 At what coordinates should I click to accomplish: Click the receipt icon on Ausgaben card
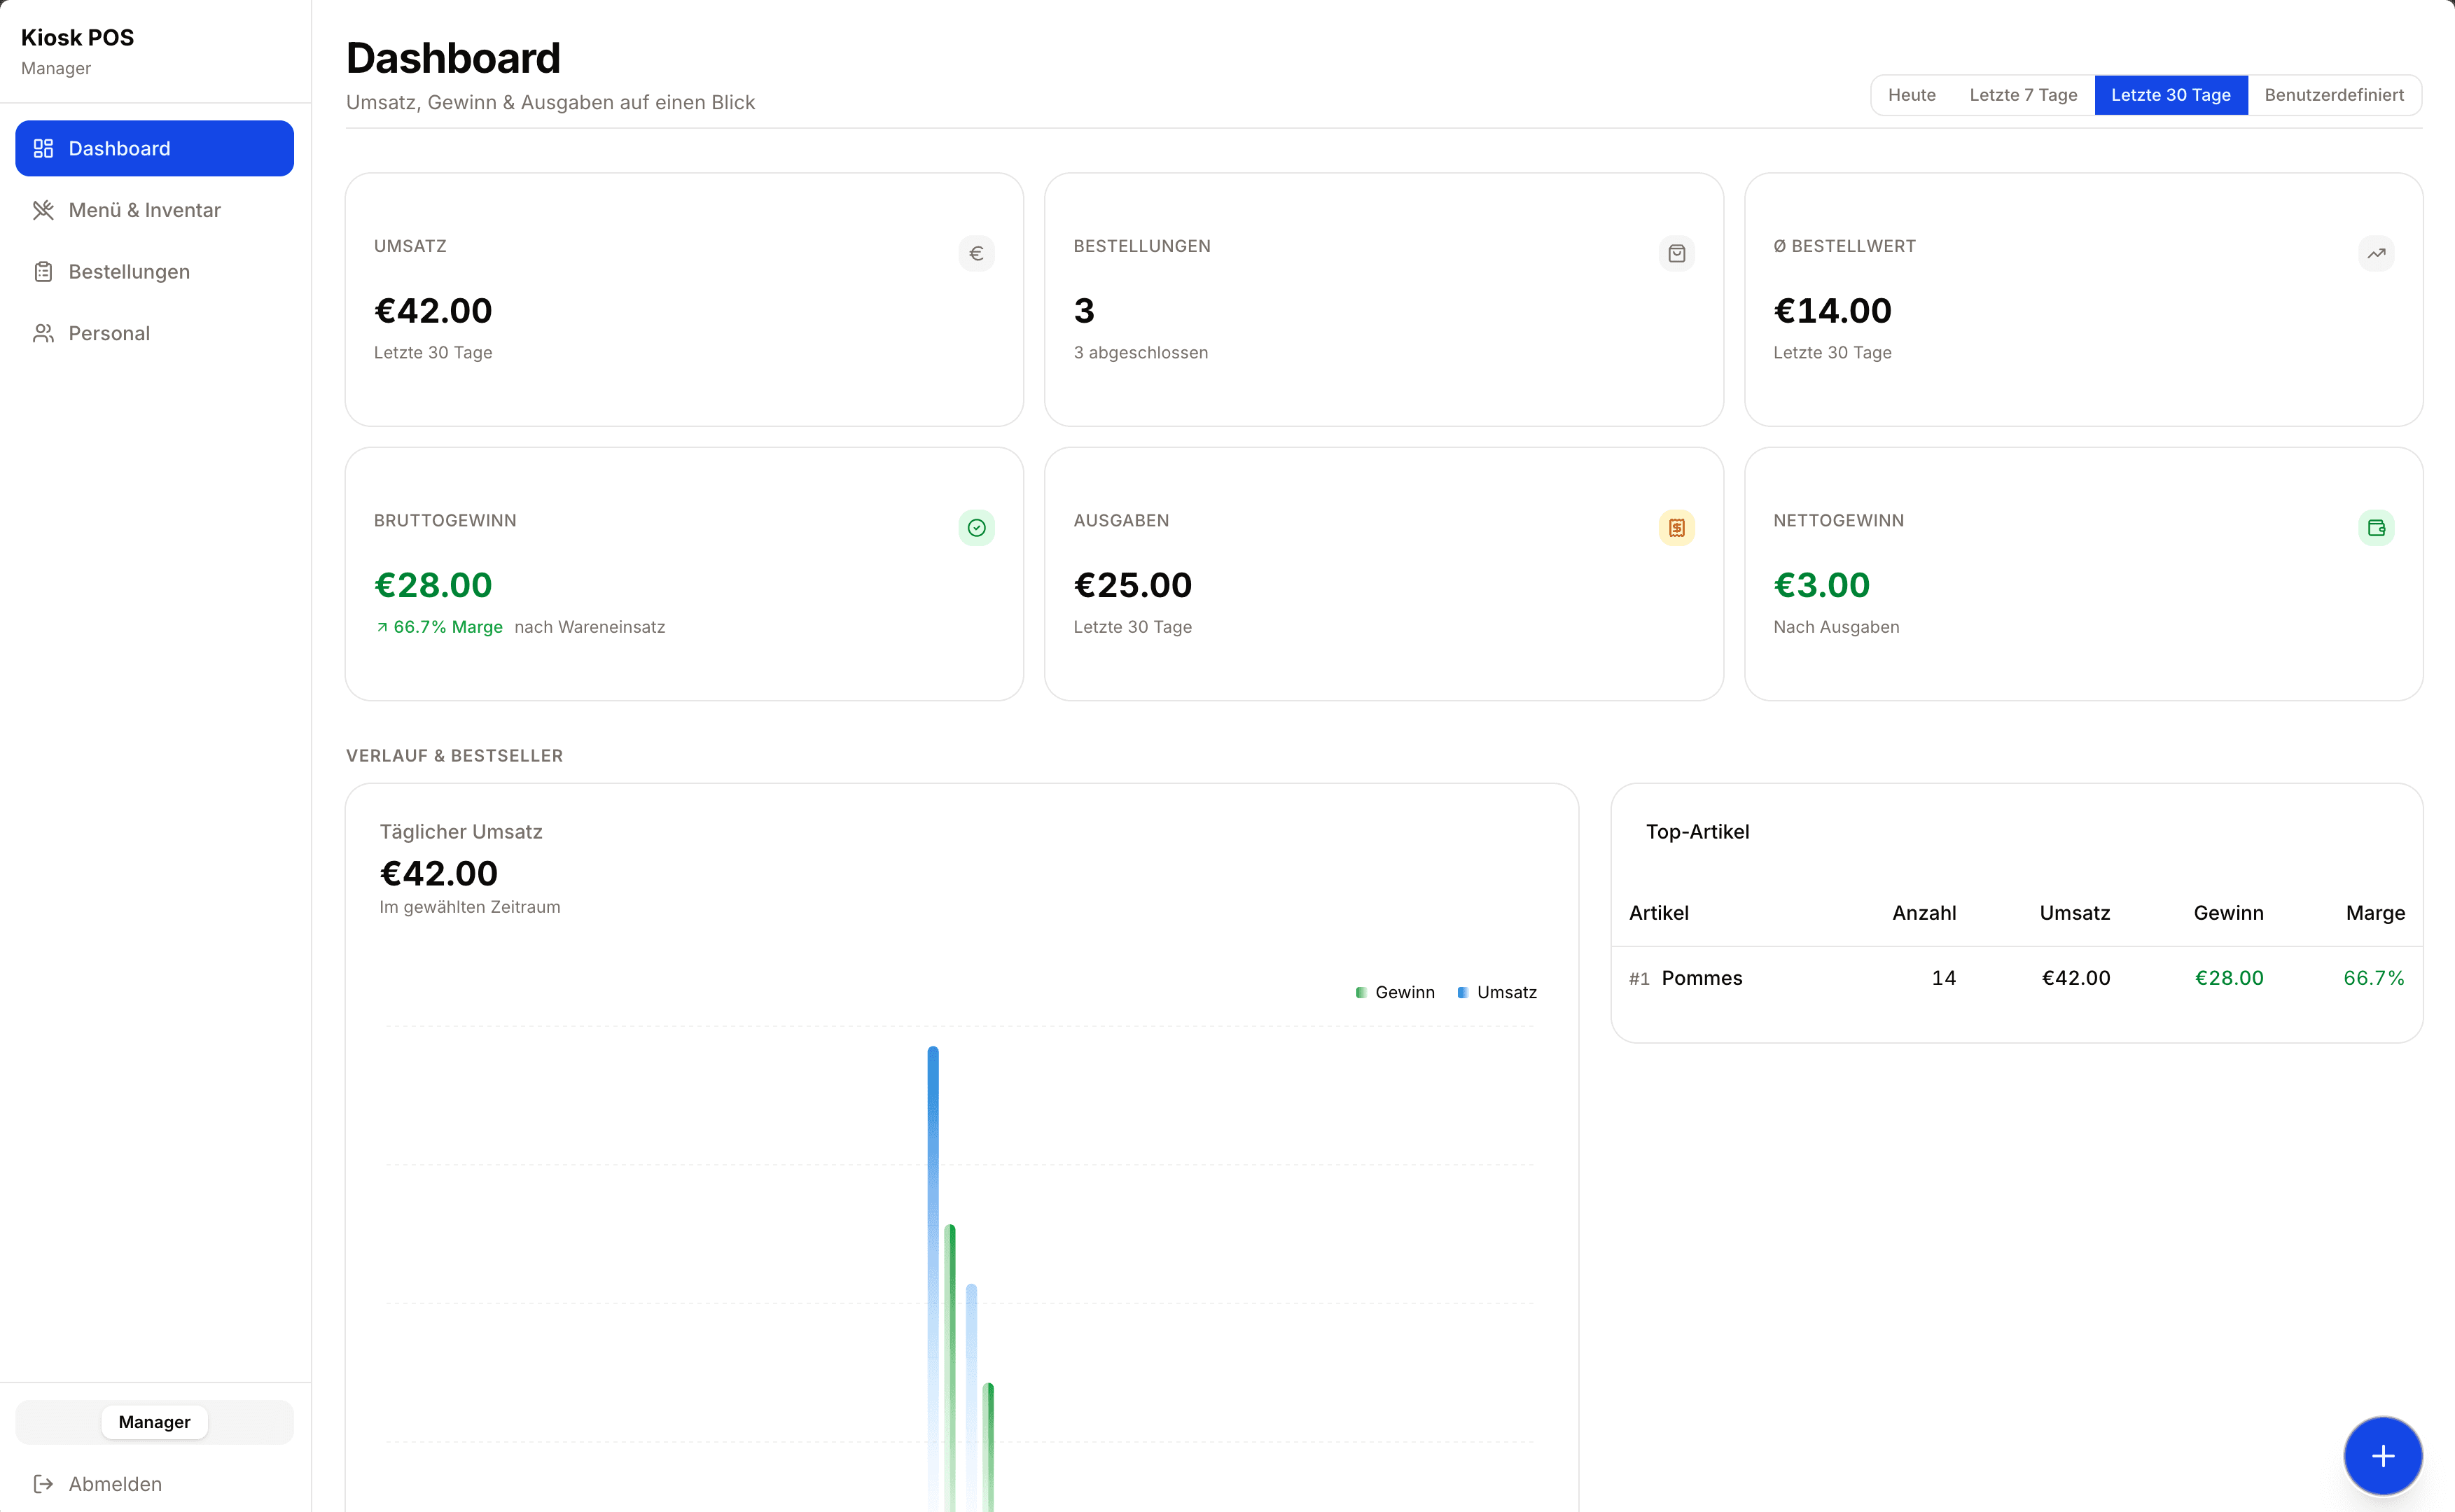[1676, 528]
